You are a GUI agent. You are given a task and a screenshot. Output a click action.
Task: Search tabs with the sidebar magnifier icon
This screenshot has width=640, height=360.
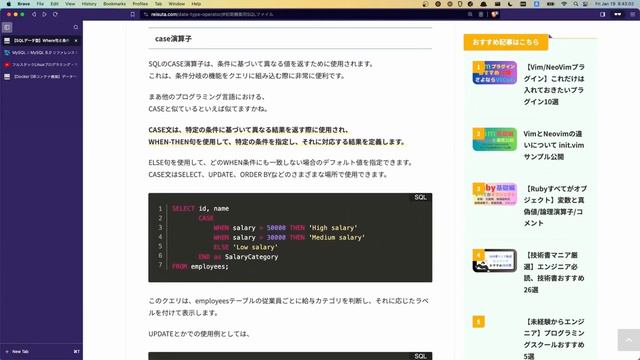(x=76, y=27)
